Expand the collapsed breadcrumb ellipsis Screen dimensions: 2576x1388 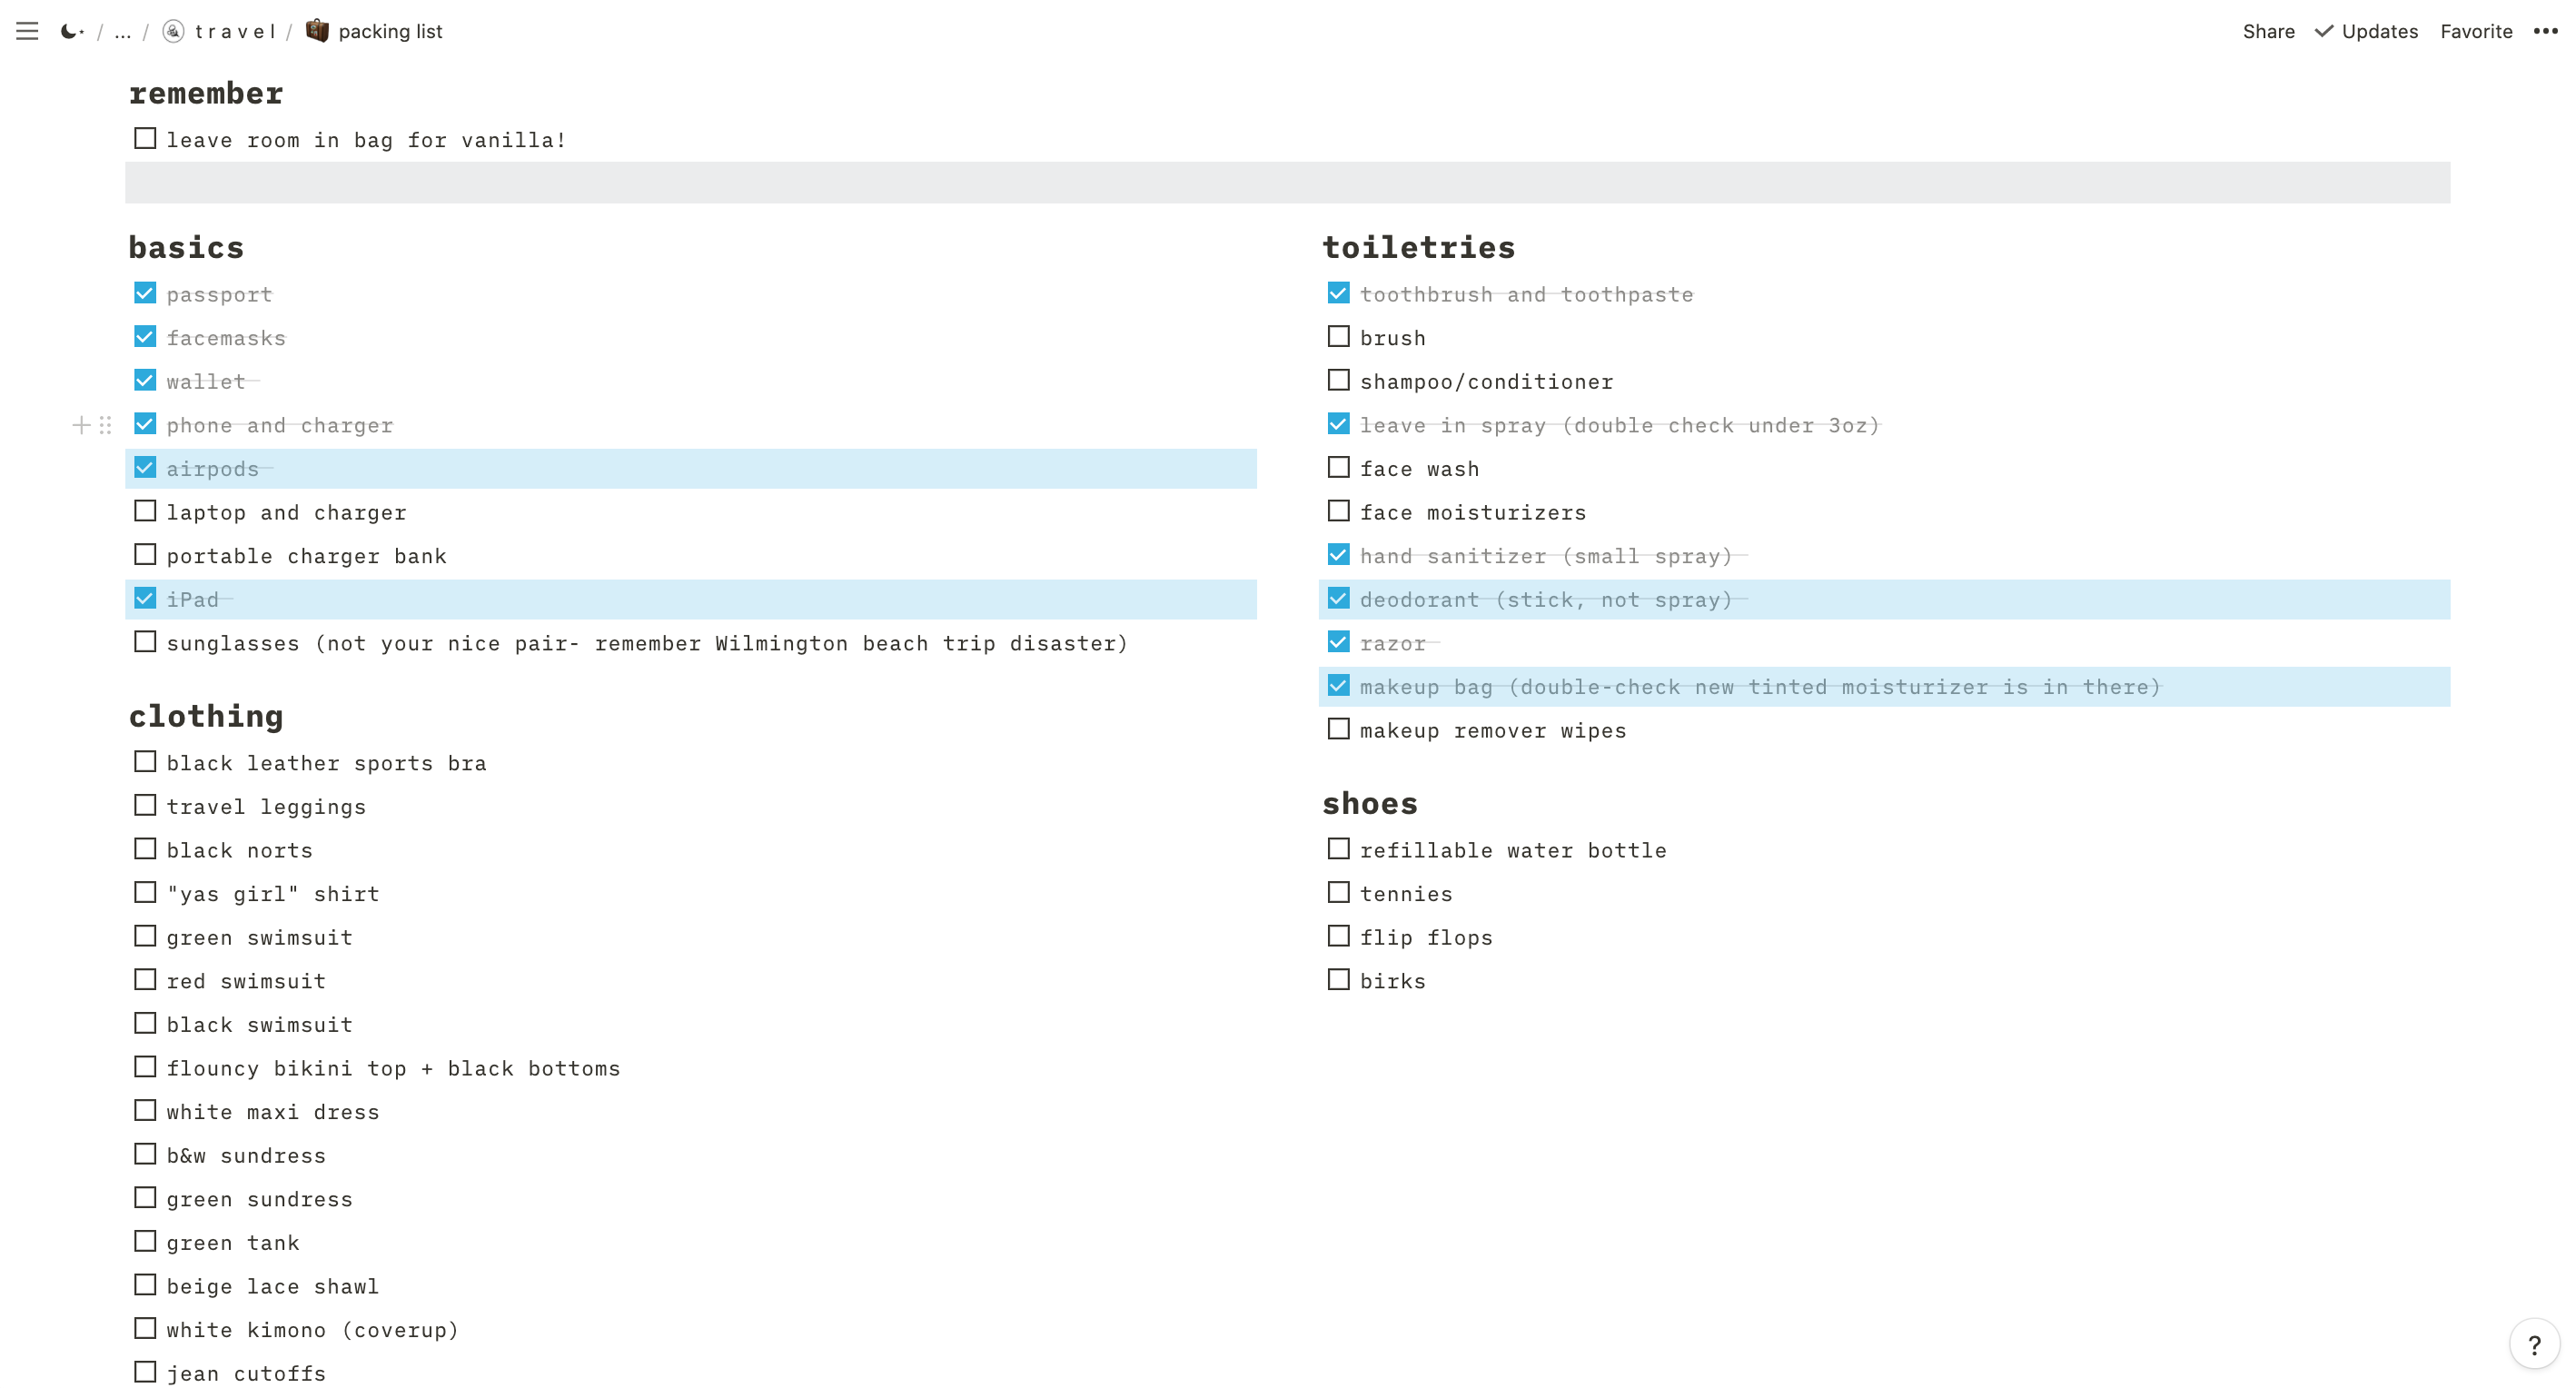(x=122, y=31)
